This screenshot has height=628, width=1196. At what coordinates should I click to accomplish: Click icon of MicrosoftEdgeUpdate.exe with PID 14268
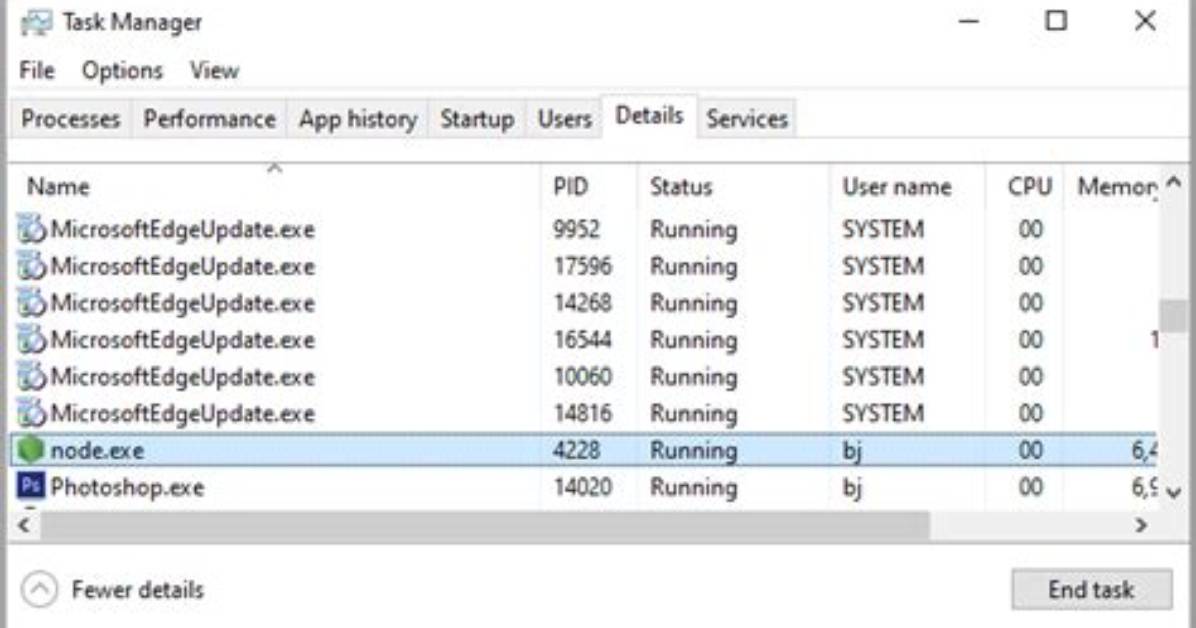[31, 303]
